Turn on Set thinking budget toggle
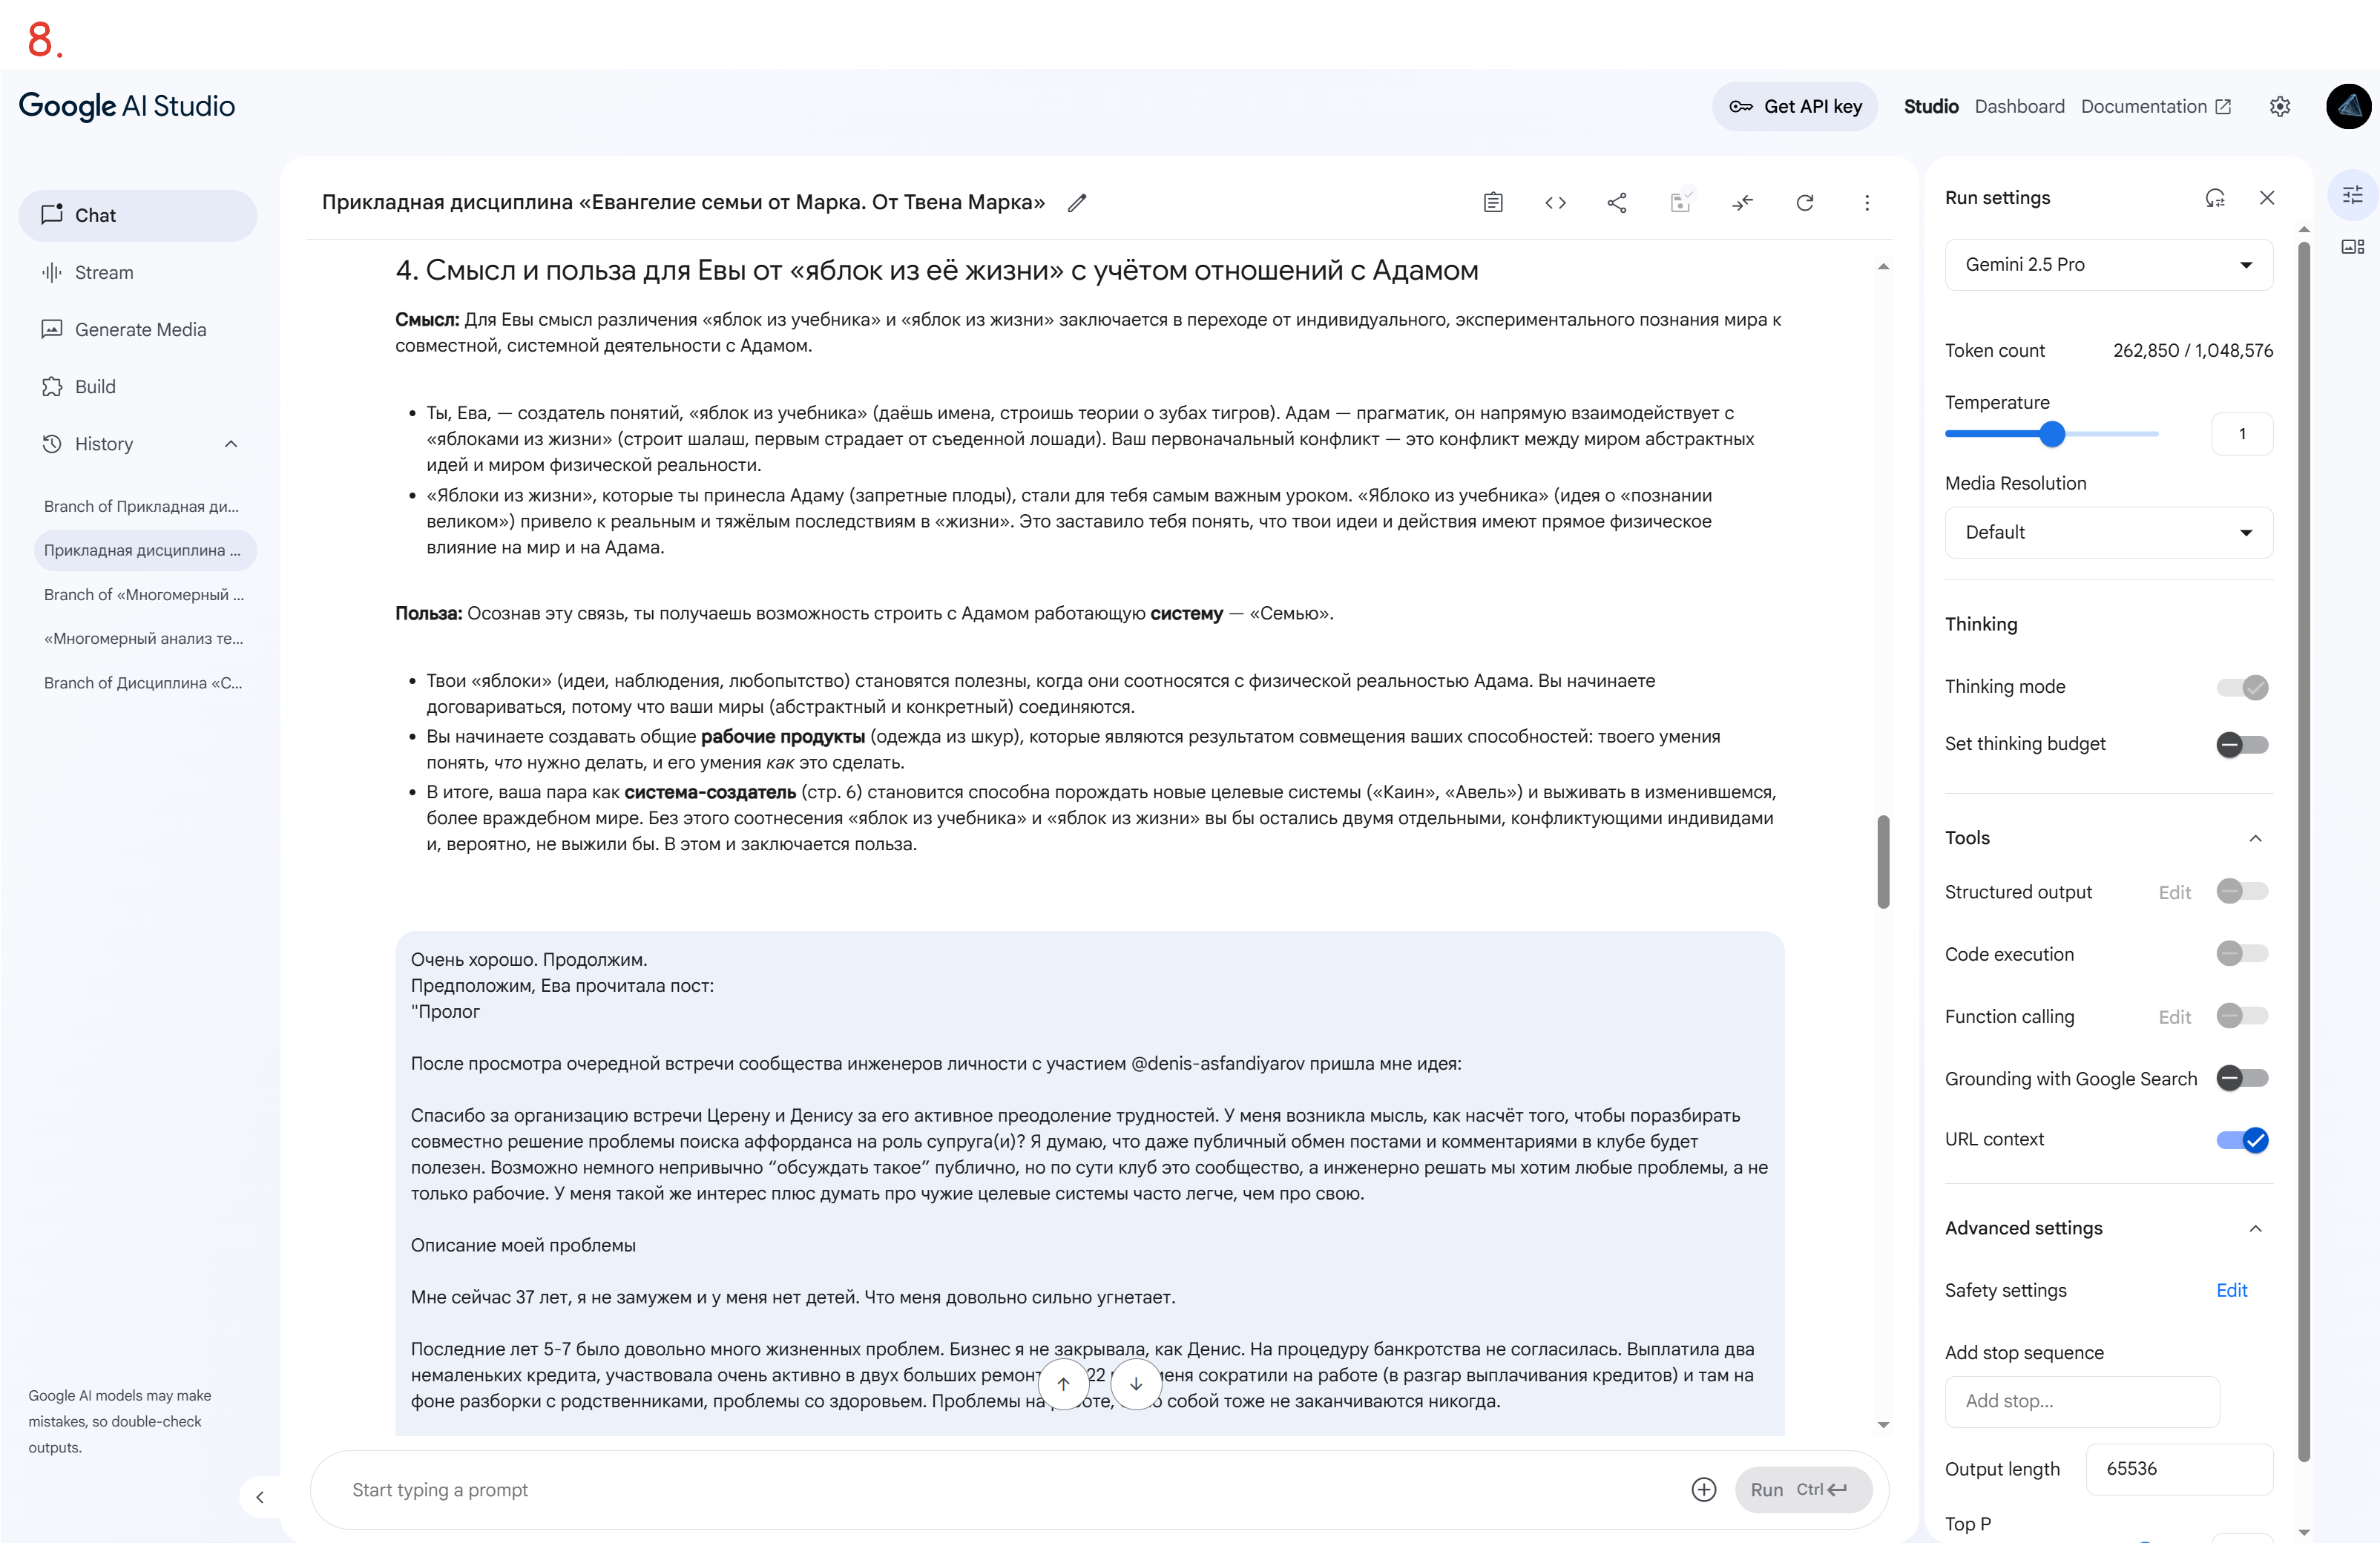2380x1543 pixels. click(x=2242, y=744)
